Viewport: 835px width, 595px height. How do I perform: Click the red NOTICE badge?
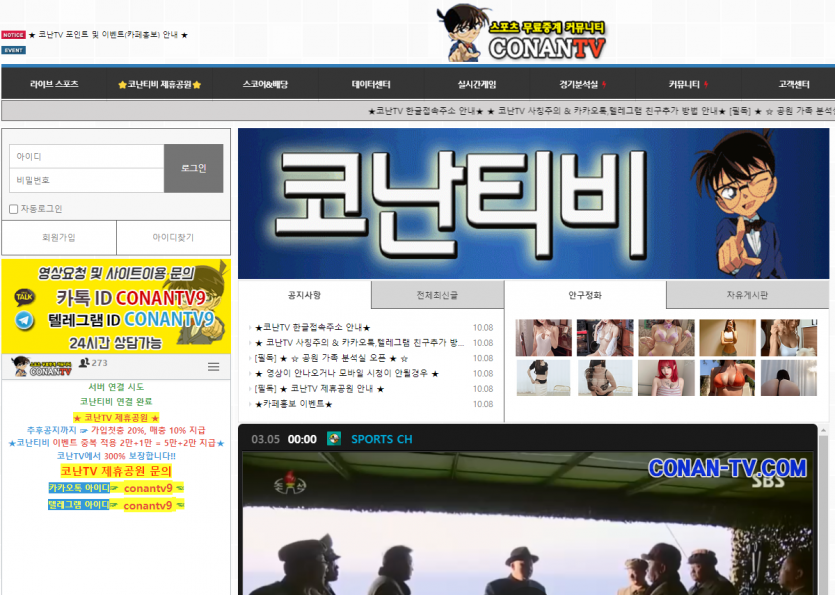[13, 35]
